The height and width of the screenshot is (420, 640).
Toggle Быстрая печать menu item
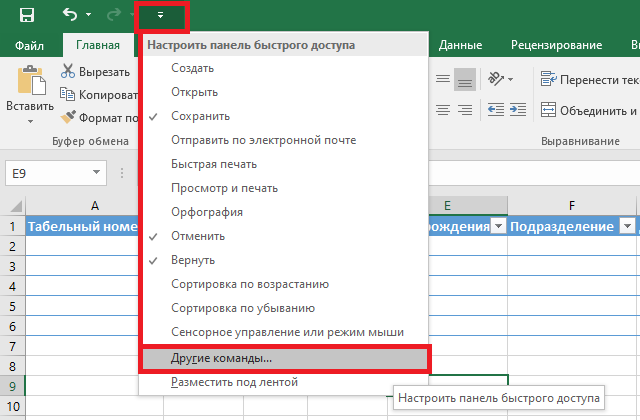[x=284, y=164]
